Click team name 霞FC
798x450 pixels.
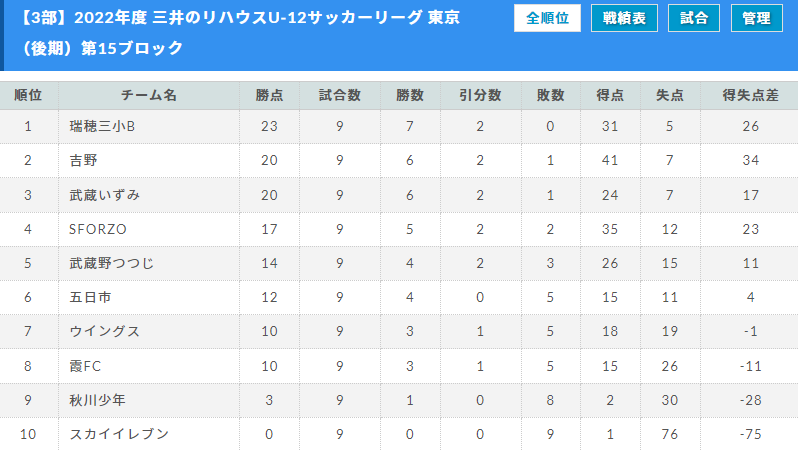click(85, 366)
